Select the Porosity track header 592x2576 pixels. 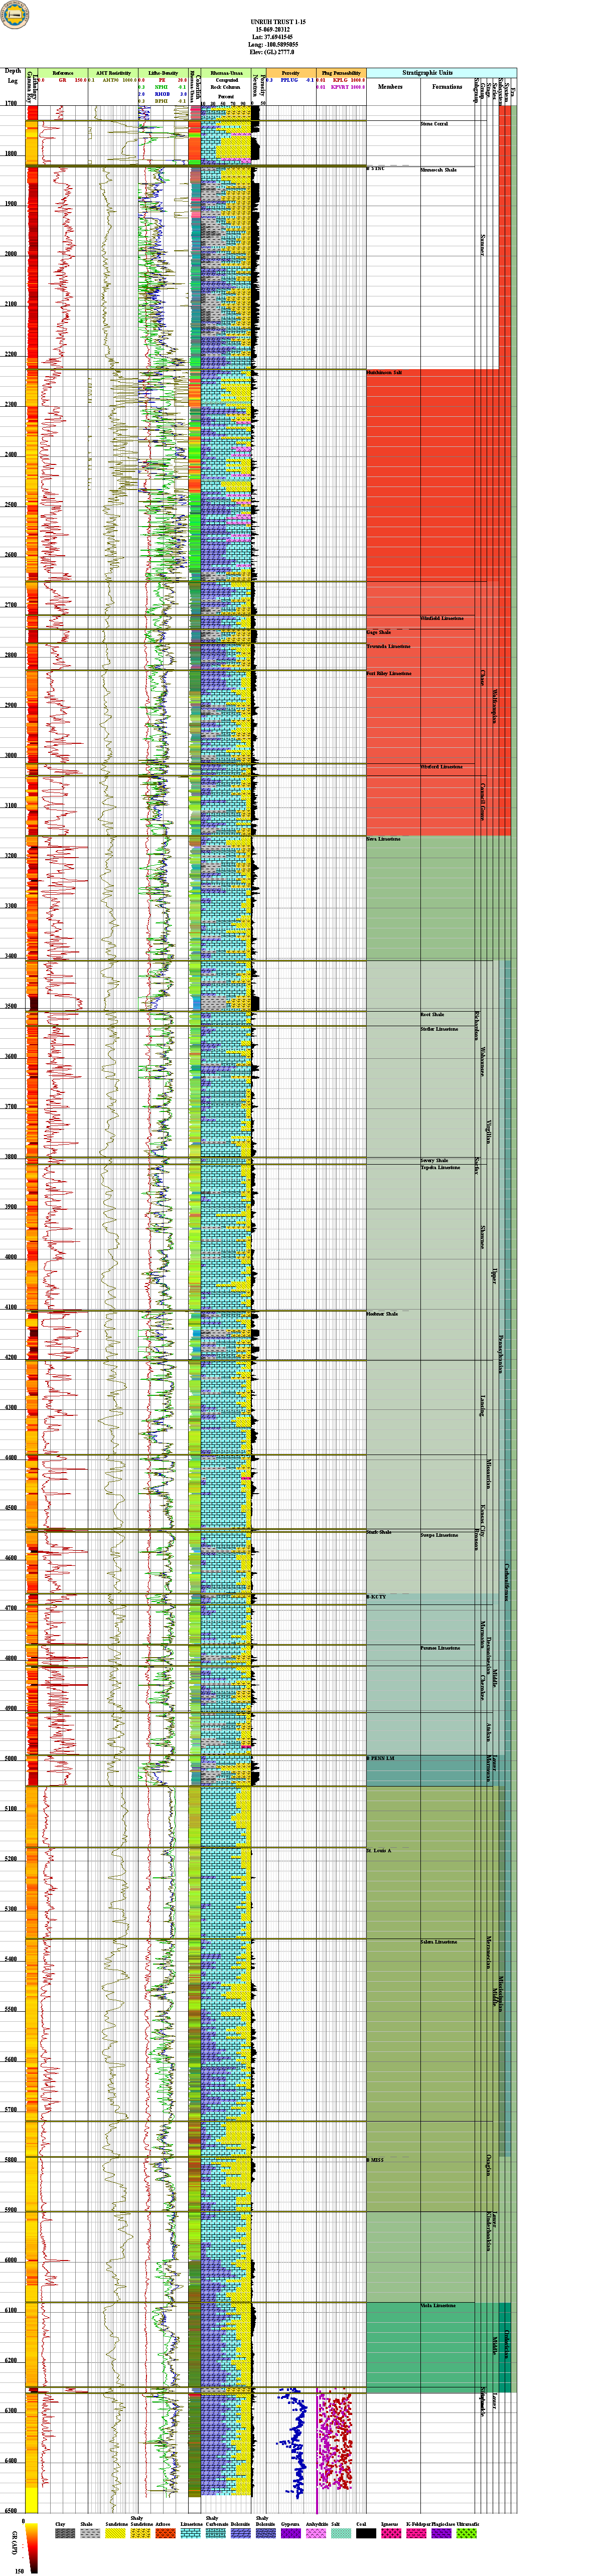coord(291,73)
